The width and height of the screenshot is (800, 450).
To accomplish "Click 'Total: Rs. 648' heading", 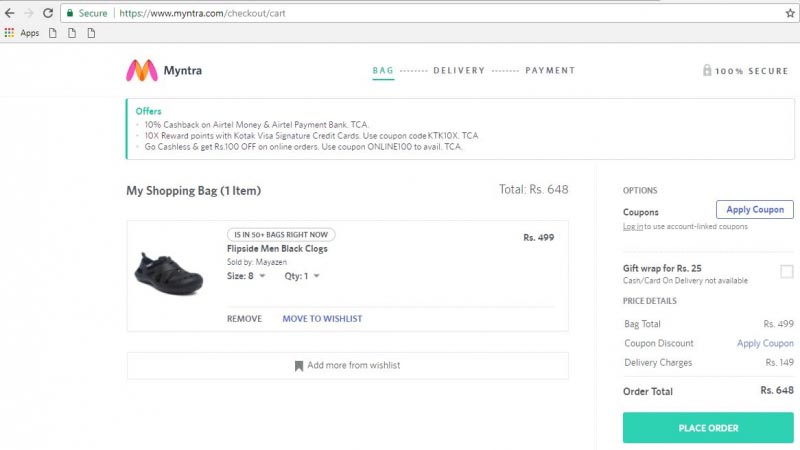I will pyautogui.click(x=533, y=190).
